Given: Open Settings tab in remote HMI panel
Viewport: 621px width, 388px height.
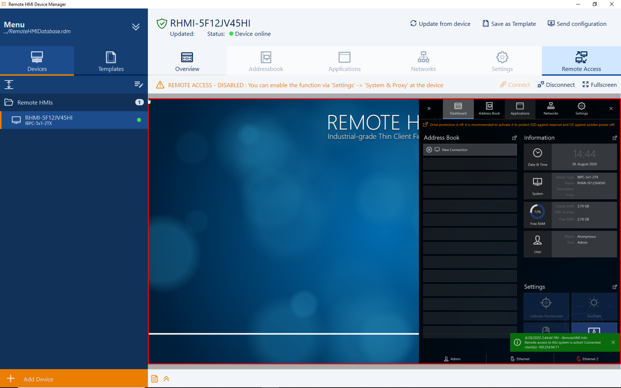Looking at the screenshot, I should (581, 109).
